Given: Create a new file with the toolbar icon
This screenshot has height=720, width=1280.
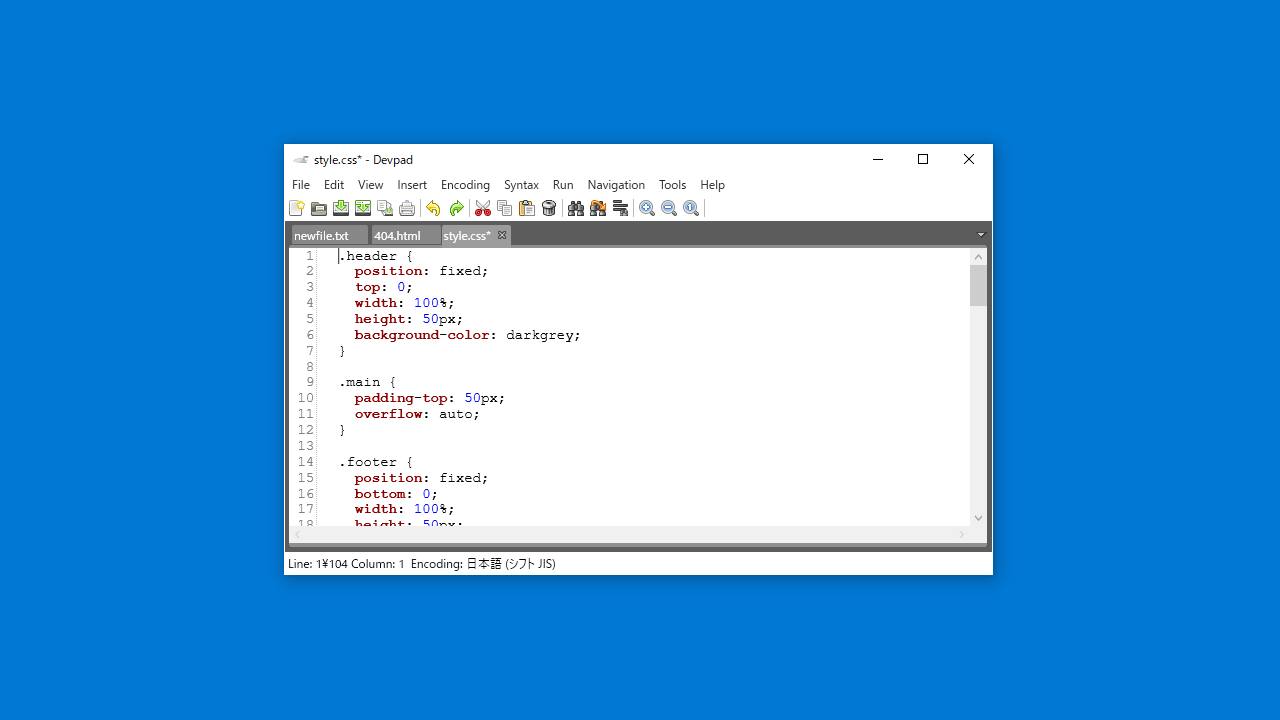Looking at the screenshot, I should click(x=297, y=208).
